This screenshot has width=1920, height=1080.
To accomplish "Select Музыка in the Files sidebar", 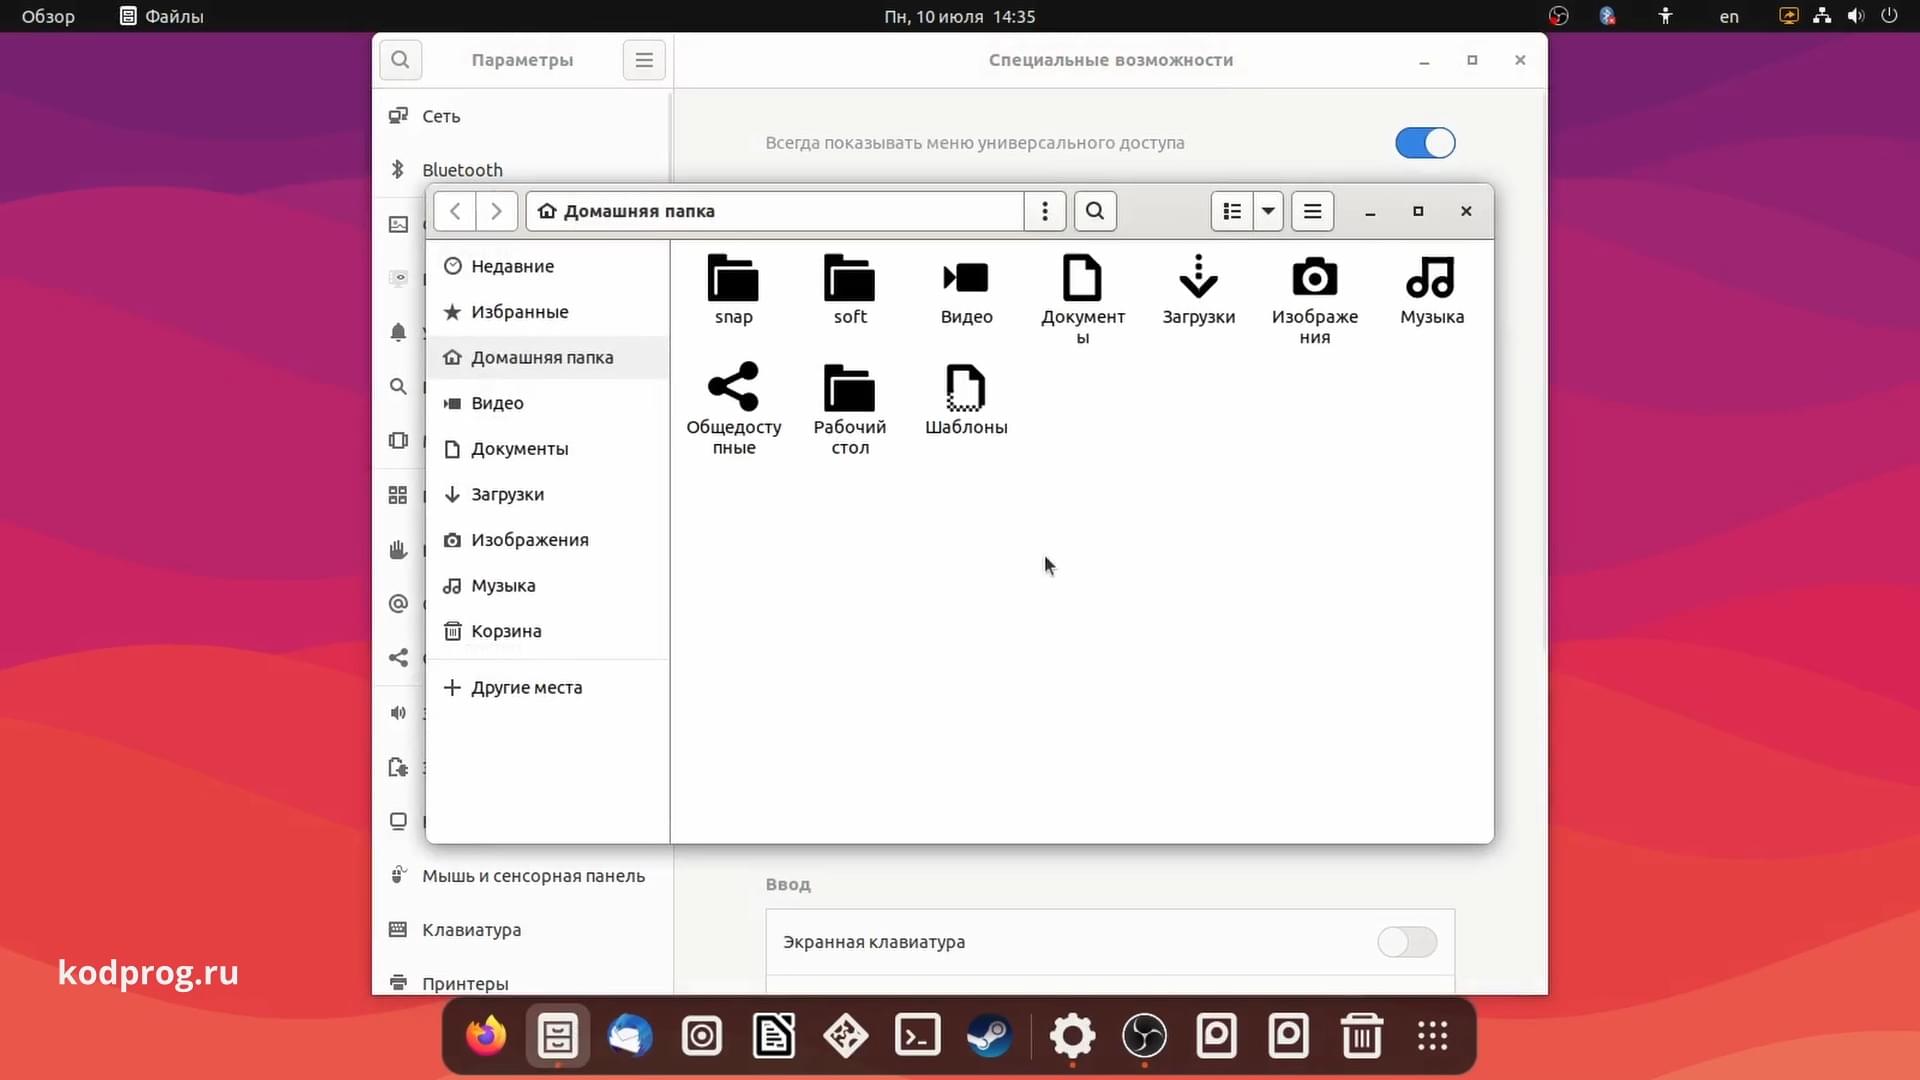I will coord(548,585).
